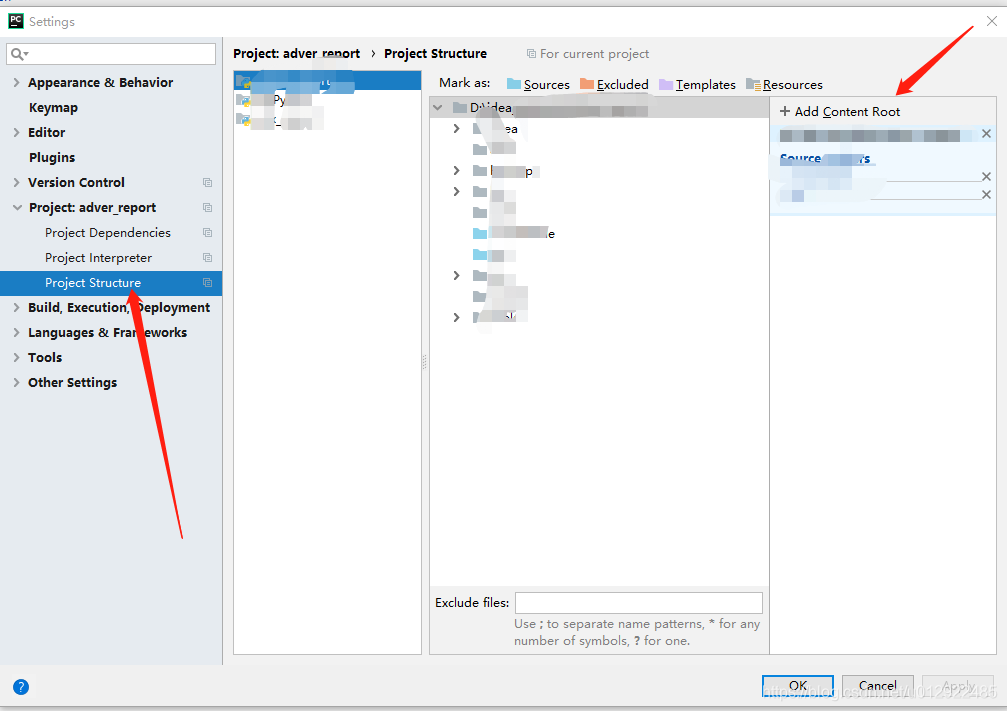
Task: Expand the Editor settings section
Action: (x=17, y=132)
